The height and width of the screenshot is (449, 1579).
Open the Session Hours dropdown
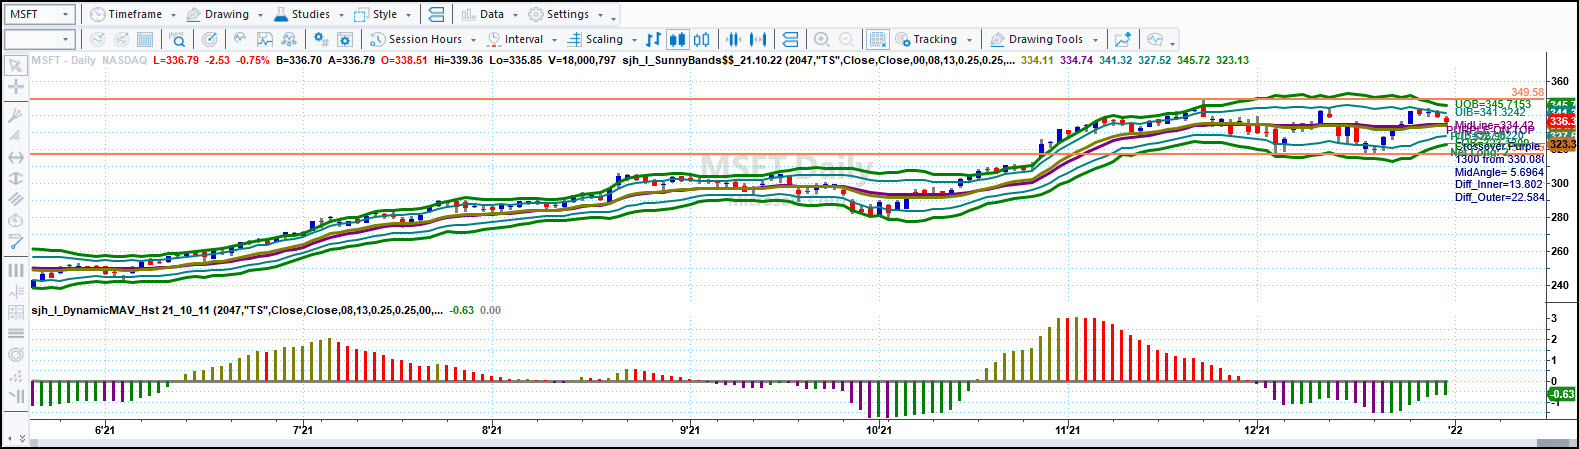[472, 40]
